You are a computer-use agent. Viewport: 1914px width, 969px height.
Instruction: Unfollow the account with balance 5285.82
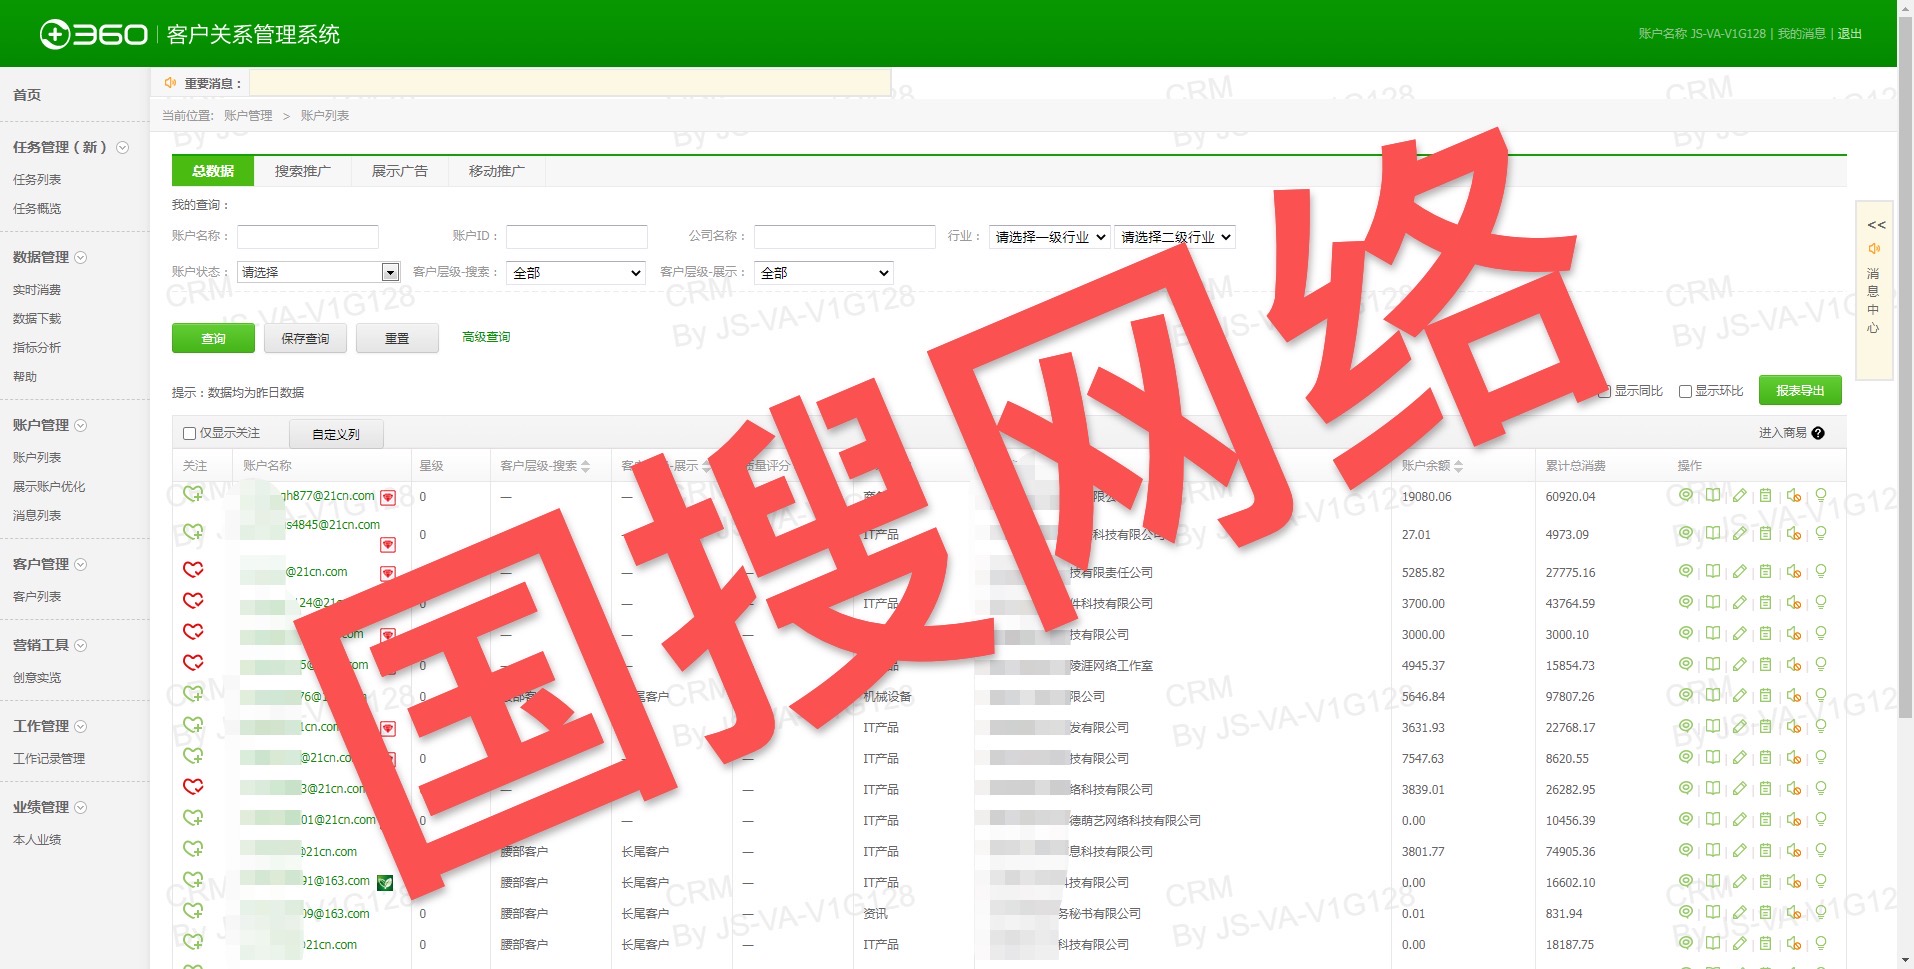(193, 569)
